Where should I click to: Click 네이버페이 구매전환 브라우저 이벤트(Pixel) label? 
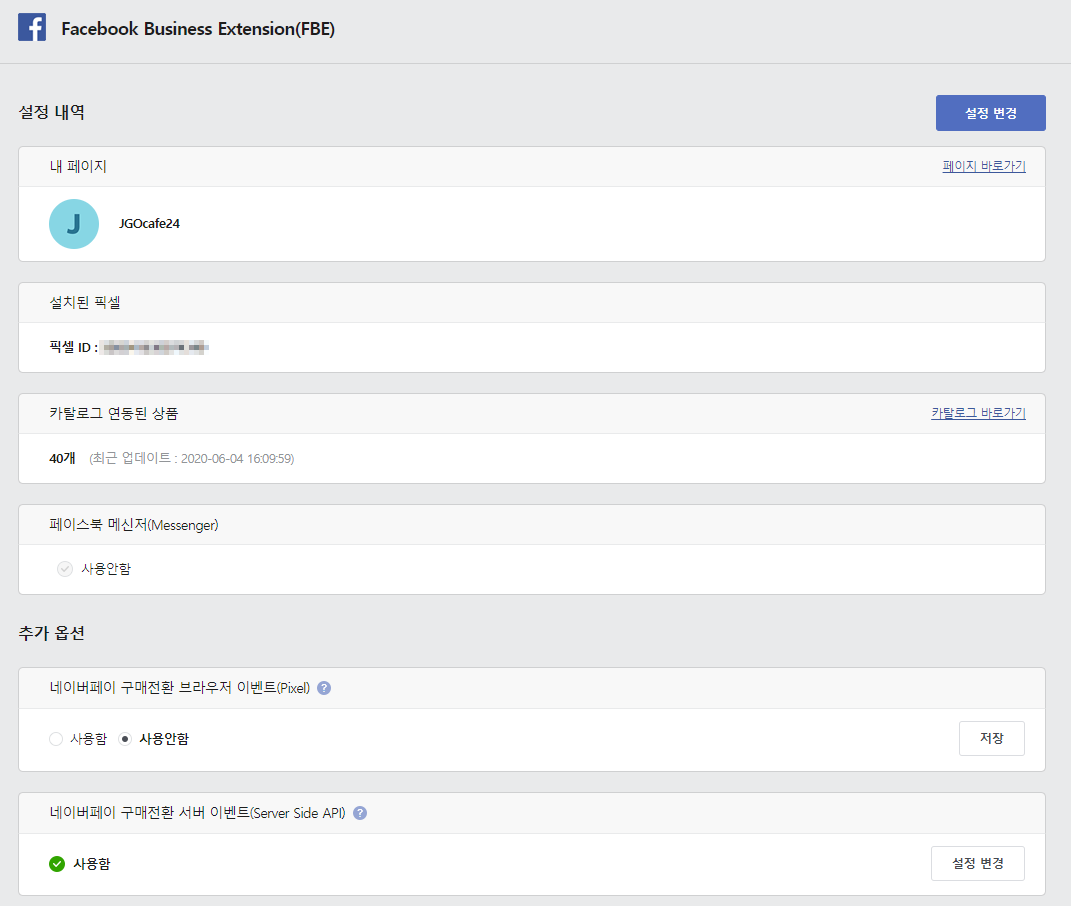click(180, 688)
